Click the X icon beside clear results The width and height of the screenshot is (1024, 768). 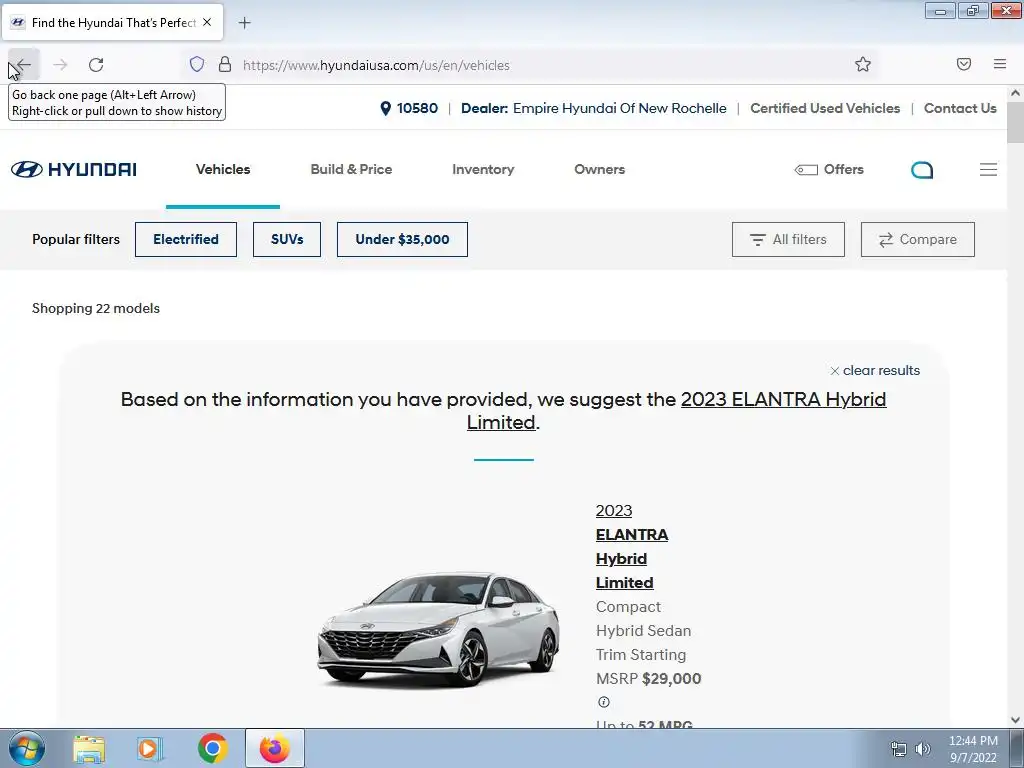(x=834, y=371)
